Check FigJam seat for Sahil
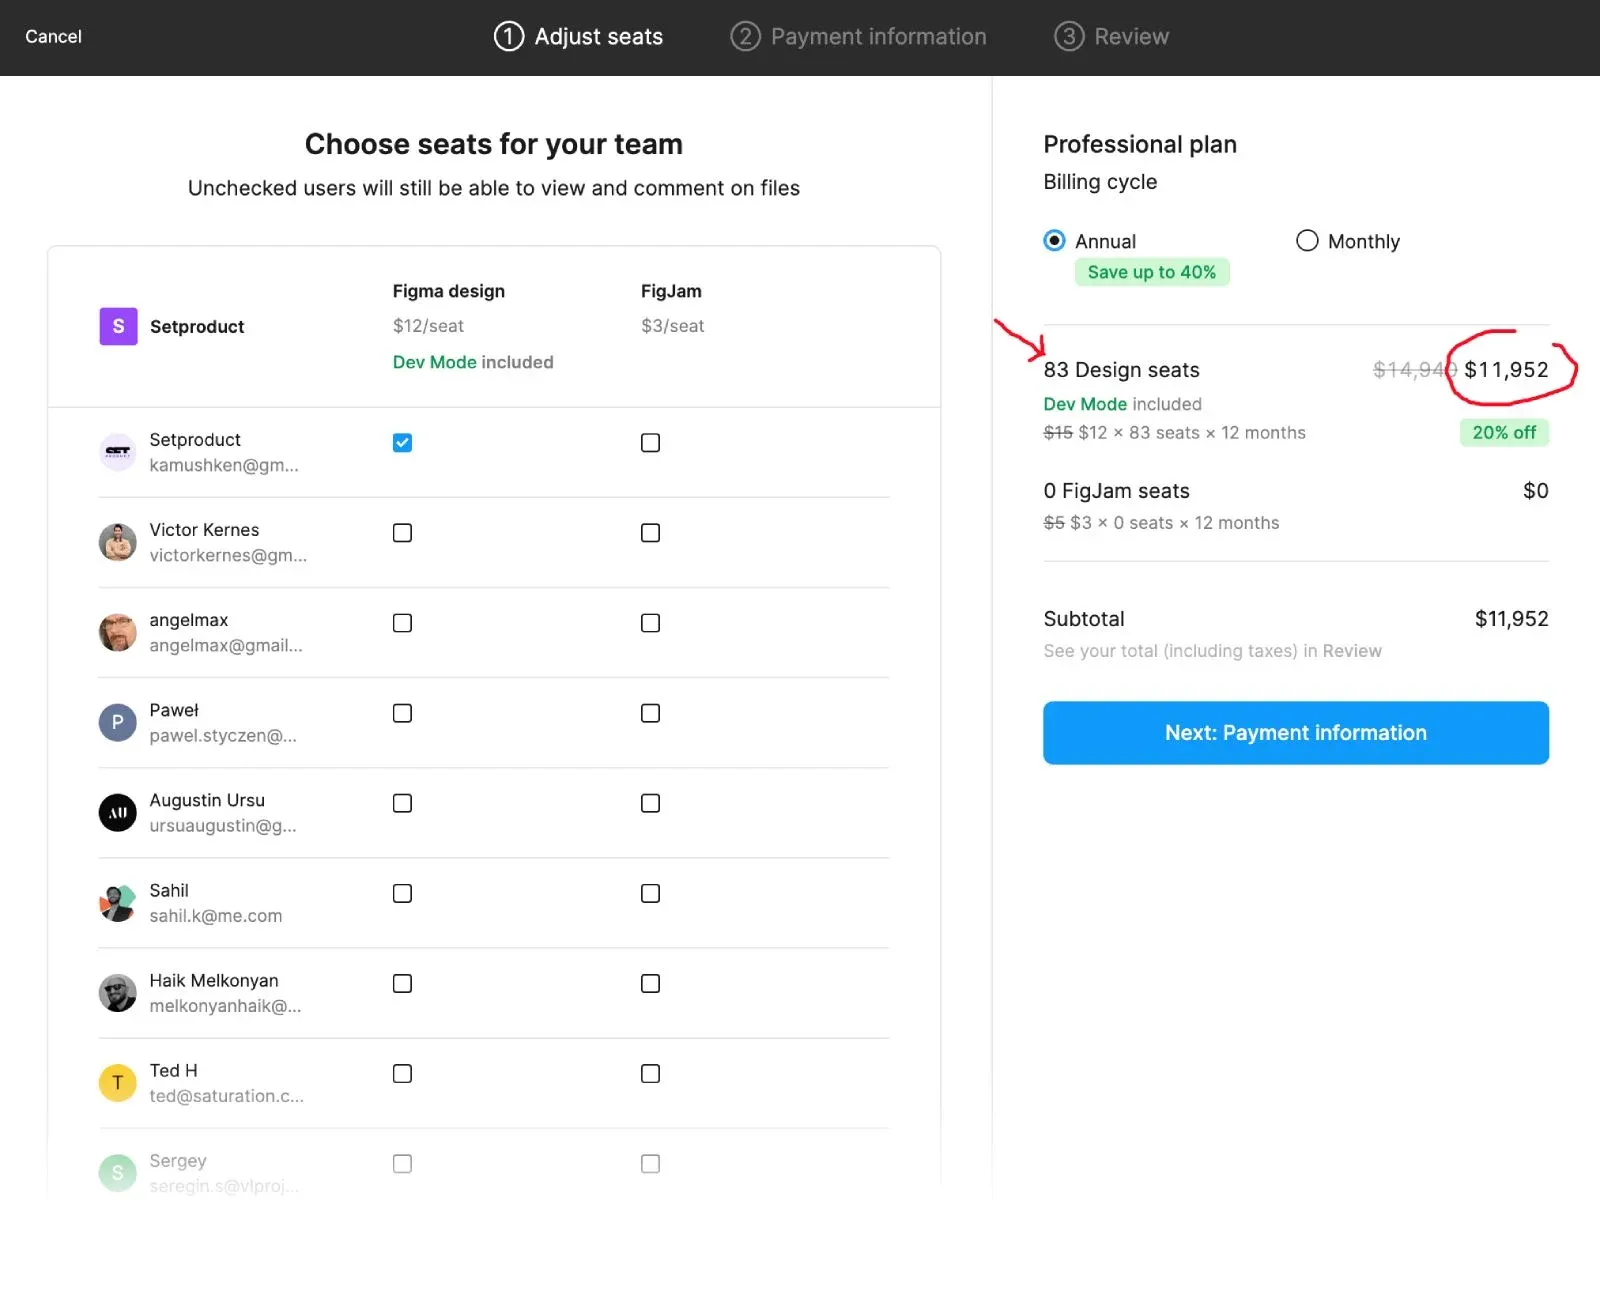Screen dimensions: 1600x1295 point(650,892)
